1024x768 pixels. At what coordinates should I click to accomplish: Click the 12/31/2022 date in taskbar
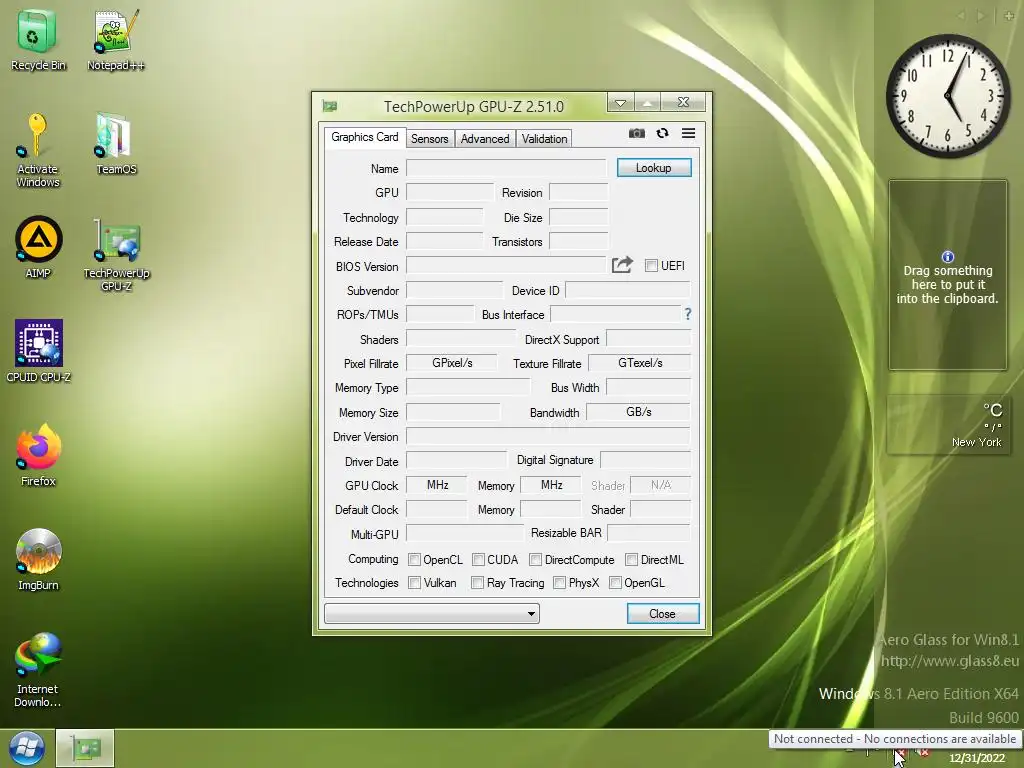point(977,758)
